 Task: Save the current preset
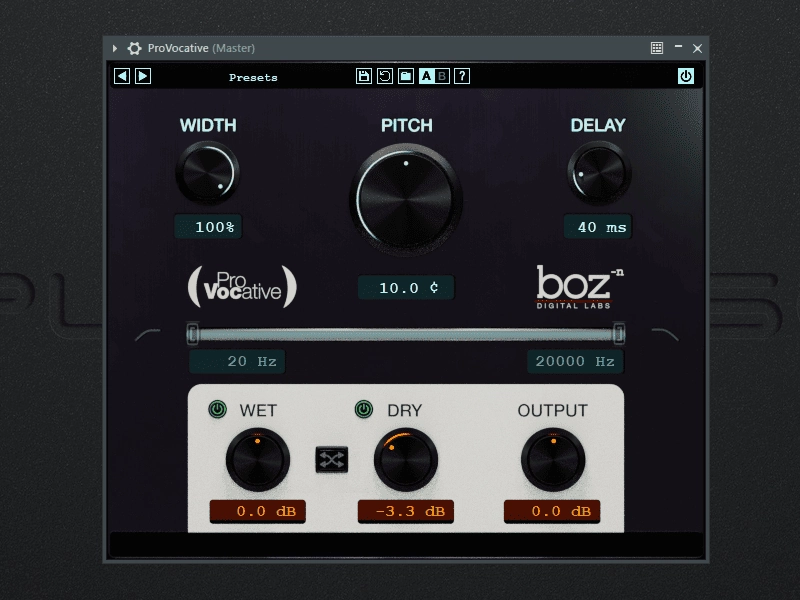click(x=364, y=76)
